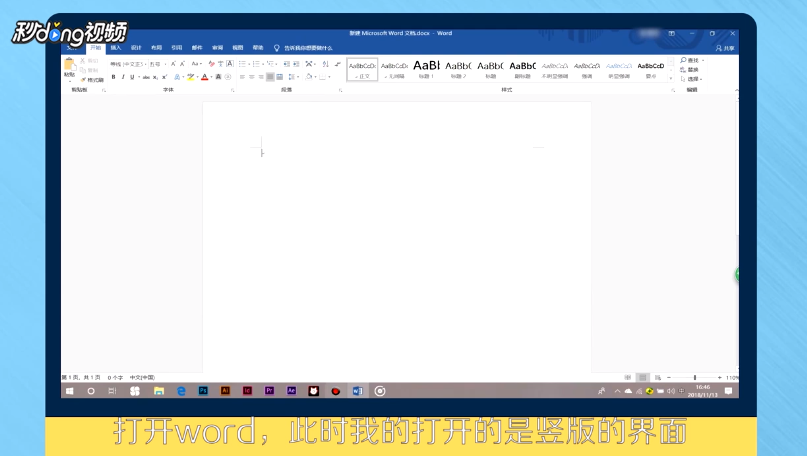This screenshot has height=456, width=807.
Task: Apply subscript formatting
Action: 155,77
